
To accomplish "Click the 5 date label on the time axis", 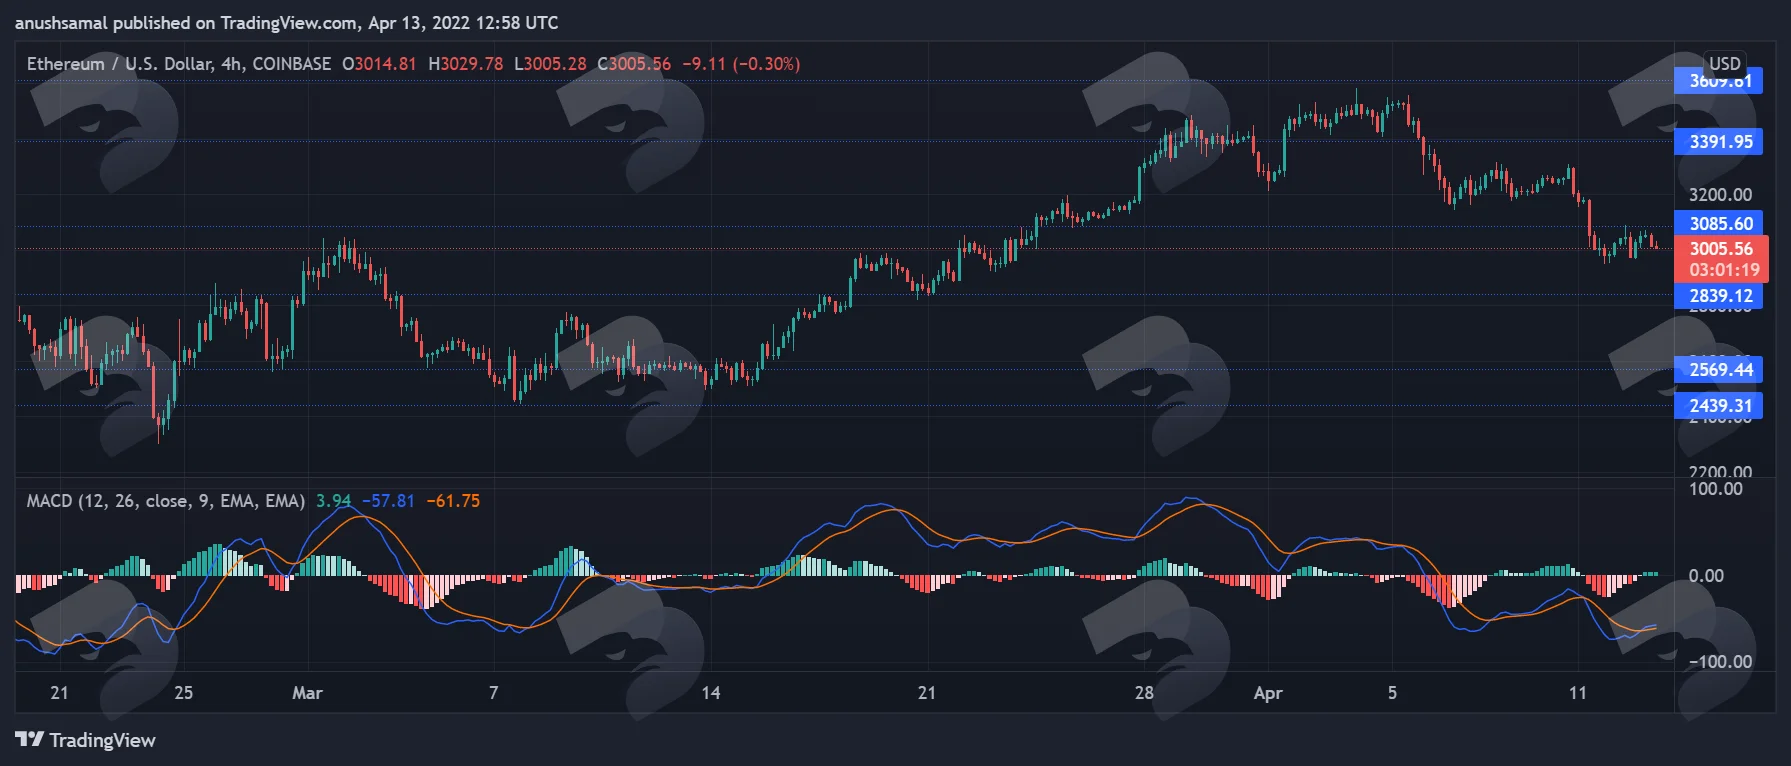I will point(1392,693).
